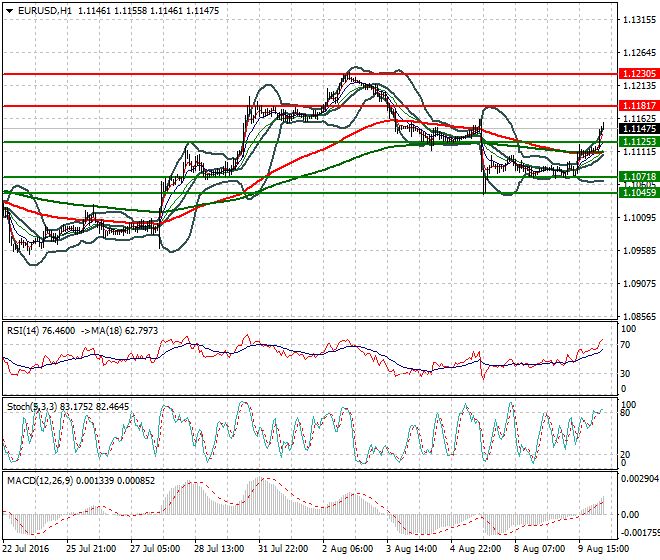This screenshot has height=560, width=660.
Task: Click the triangle arrow beside EURUSD,H1
Action: coord(9,10)
